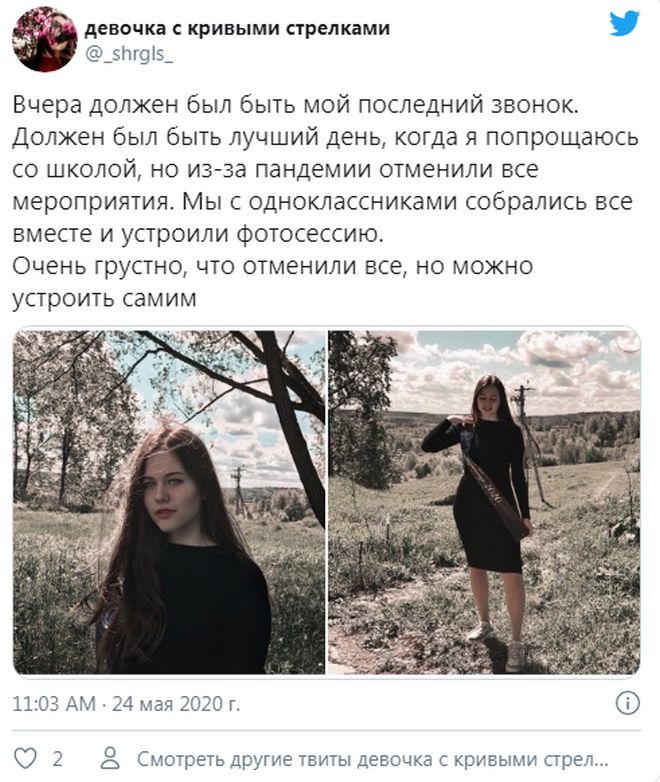Open the @_shrgls_ handle
Screen dimensions: 660x782
(129, 53)
